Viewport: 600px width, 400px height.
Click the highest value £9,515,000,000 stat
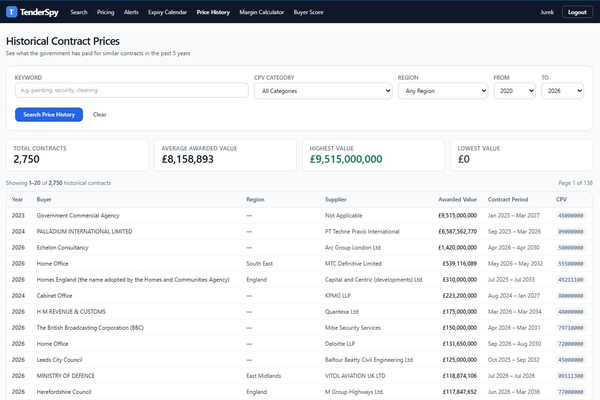pyautogui.click(x=346, y=159)
